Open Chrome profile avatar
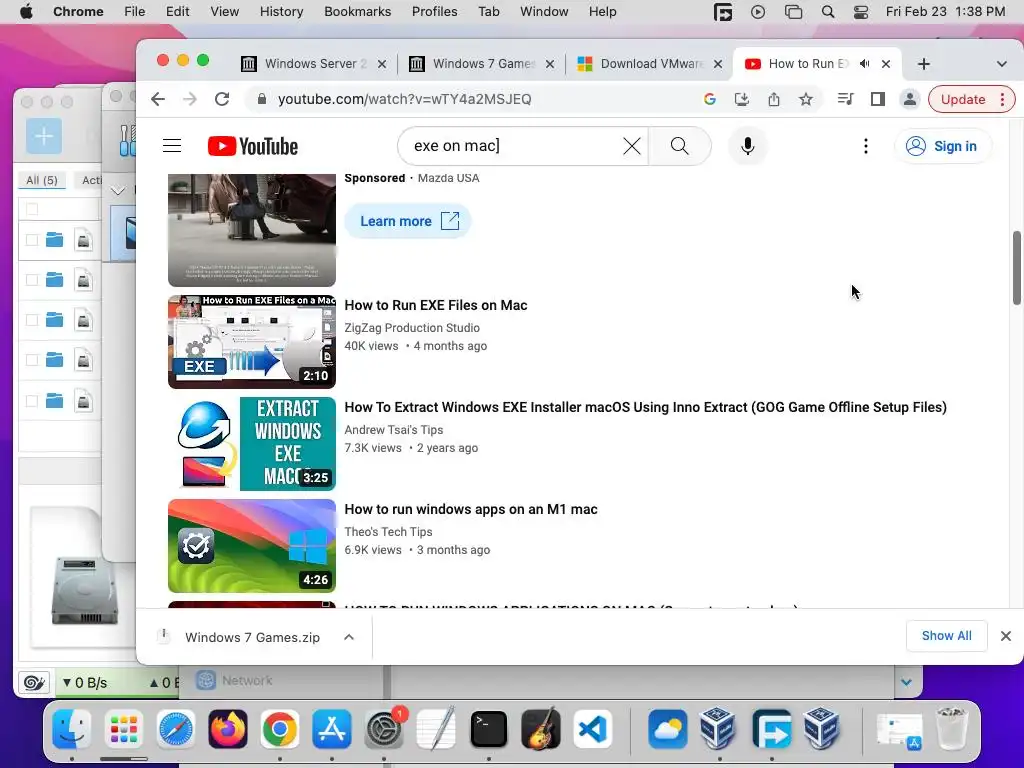This screenshot has height=768, width=1024. [x=910, y=99]
